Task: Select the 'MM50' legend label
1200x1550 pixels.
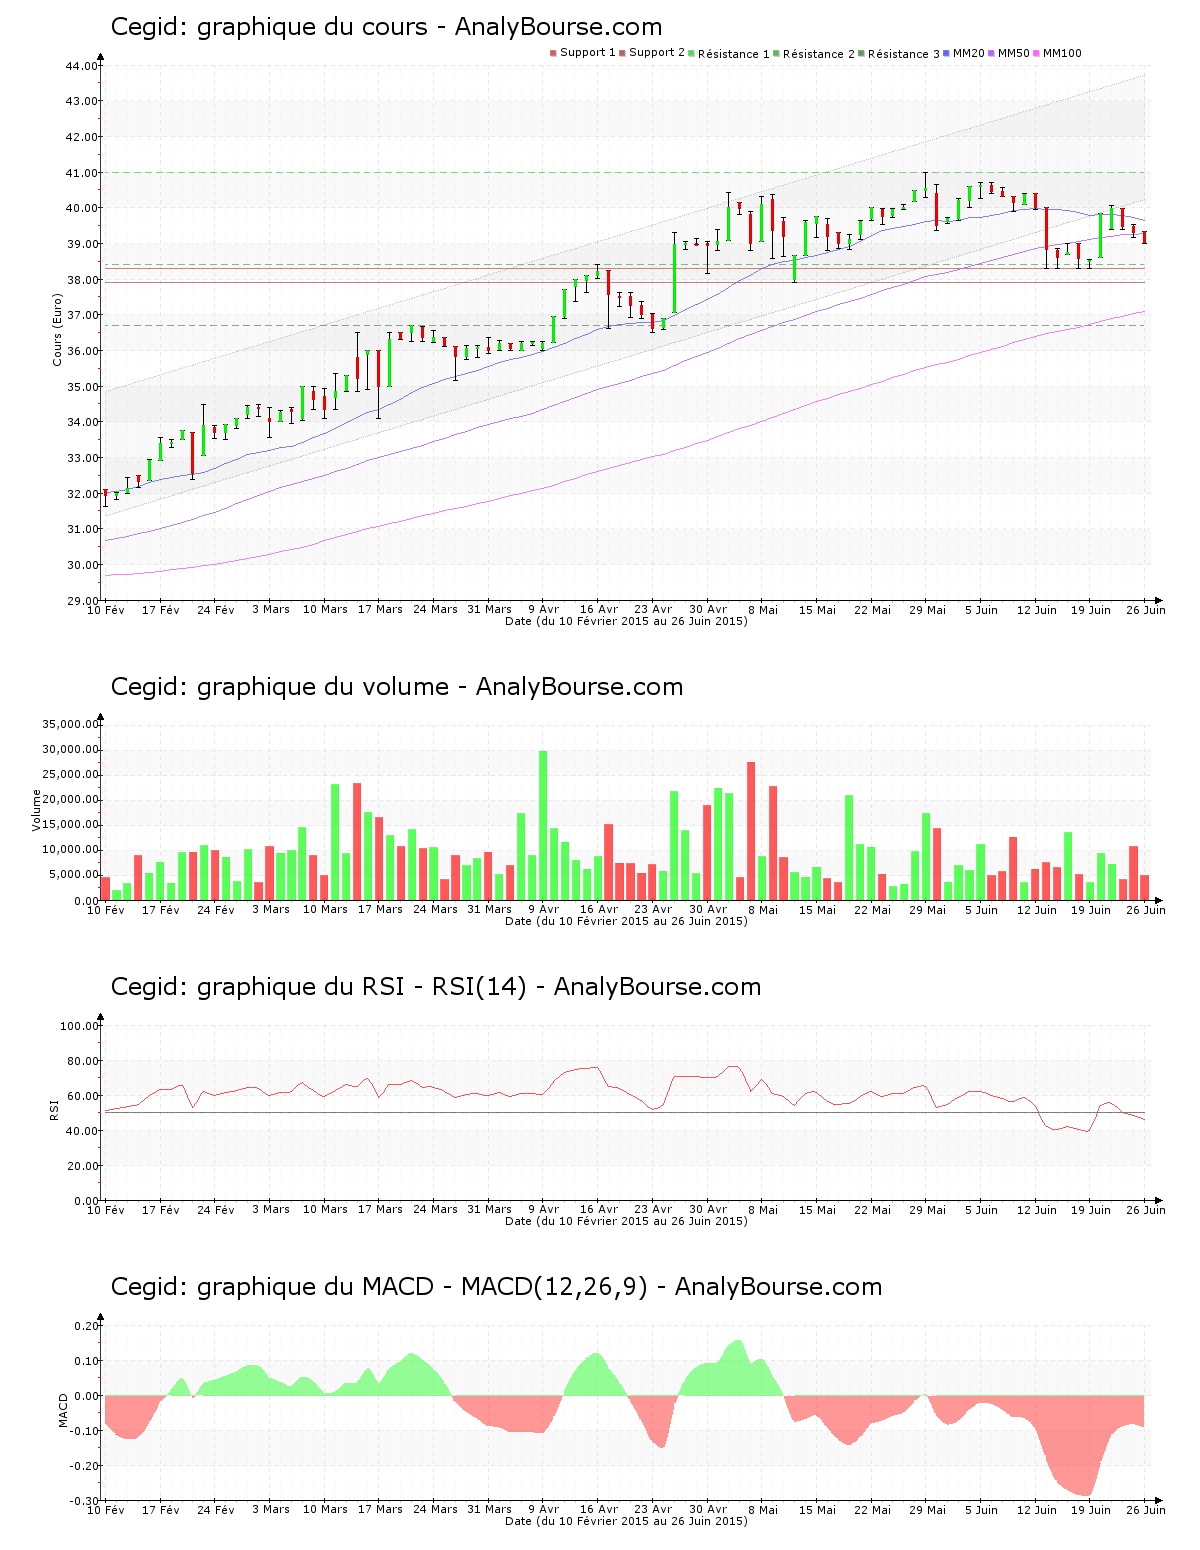Action: (1013, 53)
